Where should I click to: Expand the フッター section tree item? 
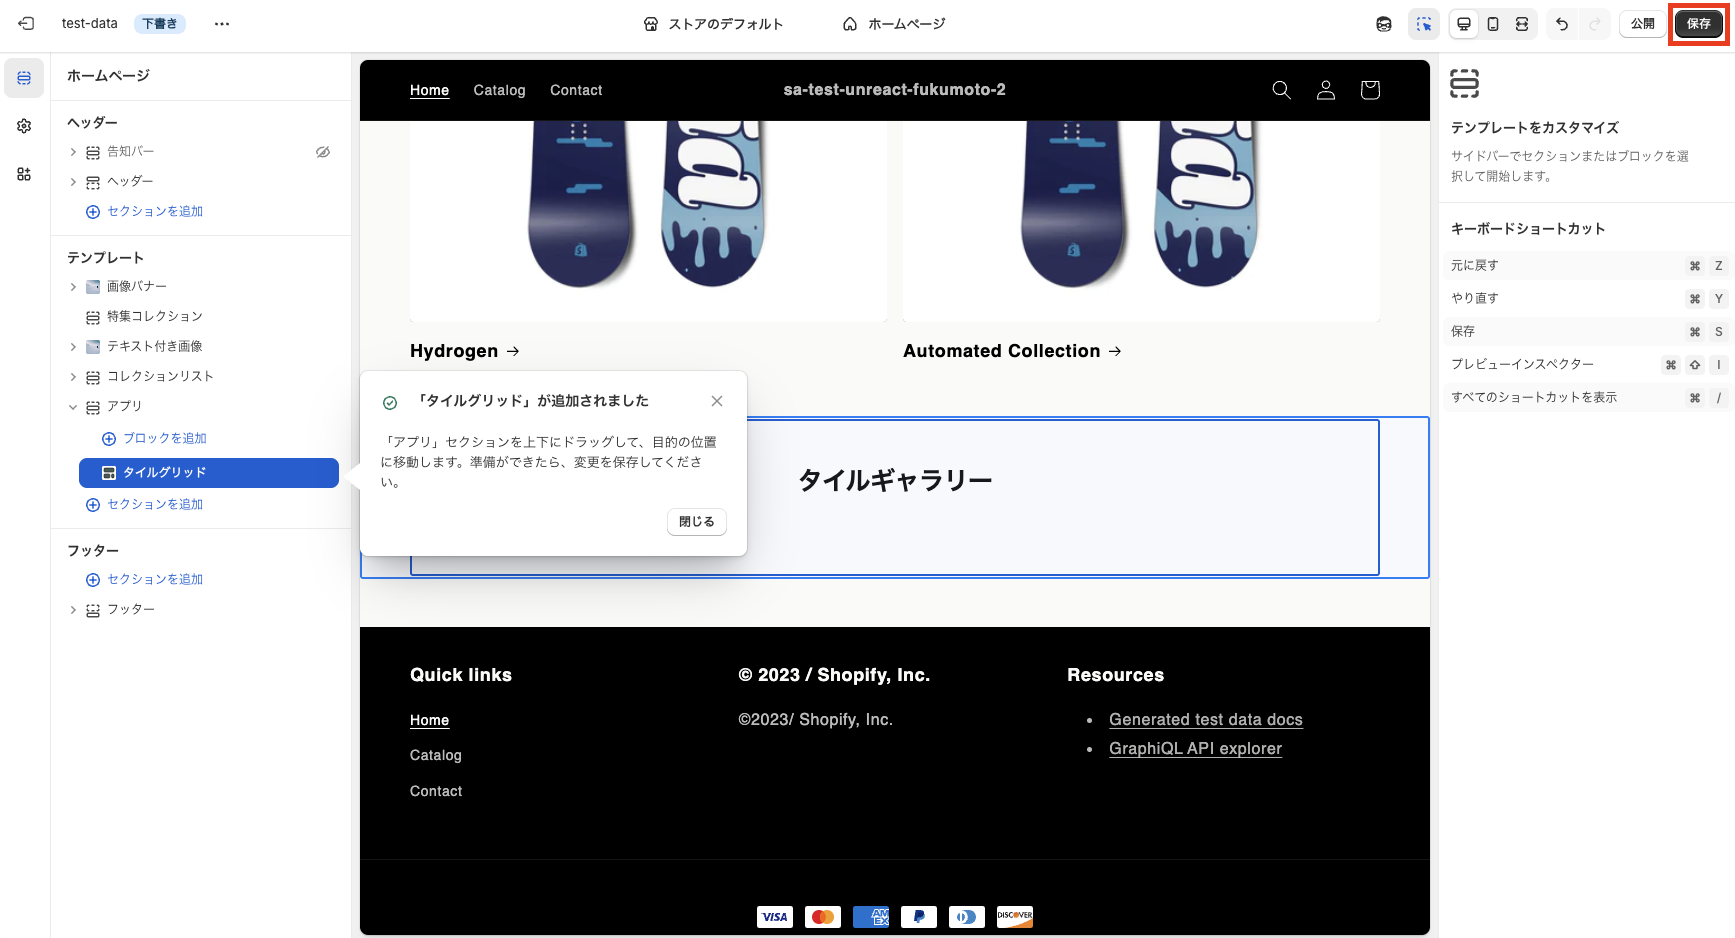pyautogui.click(x=72, y=609)
